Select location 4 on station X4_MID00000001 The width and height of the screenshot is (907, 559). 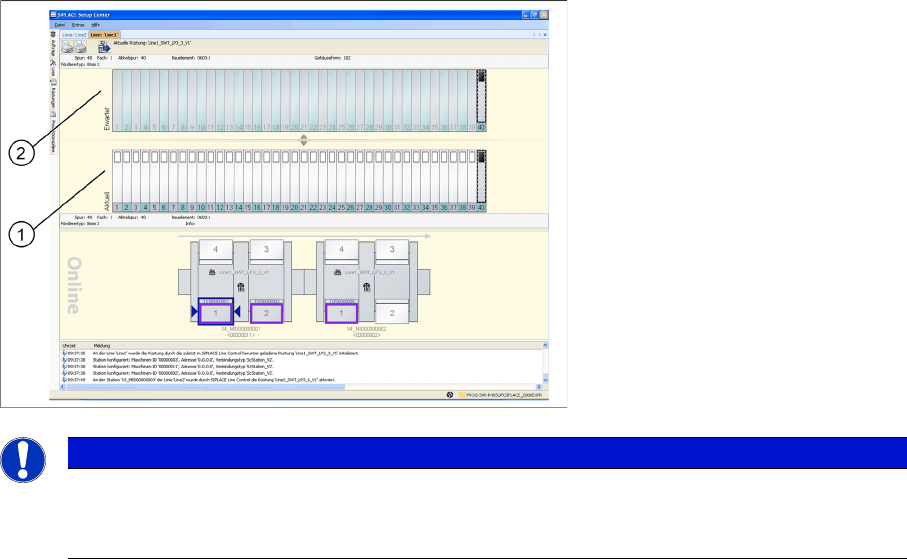pyautogui.click(x=215, y=249)
